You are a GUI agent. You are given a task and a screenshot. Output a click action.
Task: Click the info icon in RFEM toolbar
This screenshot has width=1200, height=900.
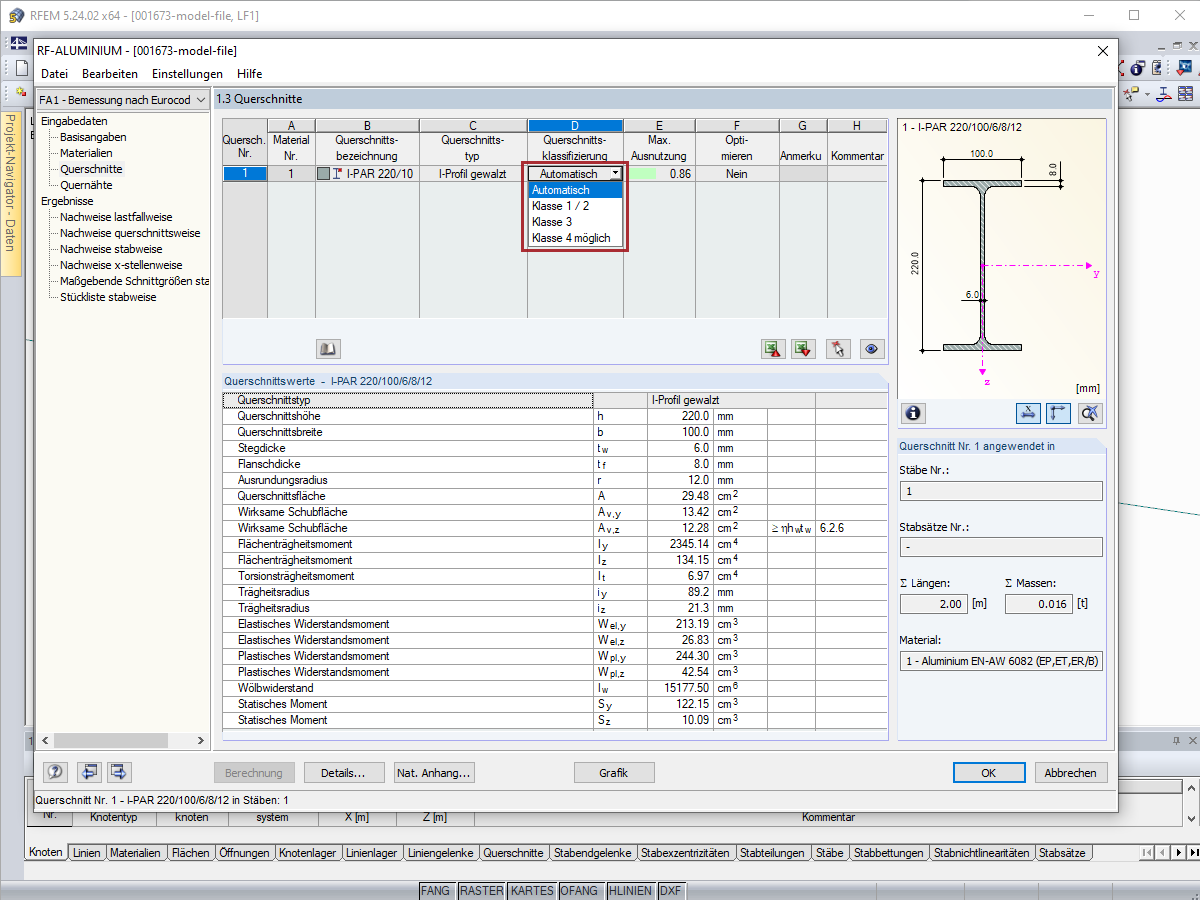[1138, 68]
